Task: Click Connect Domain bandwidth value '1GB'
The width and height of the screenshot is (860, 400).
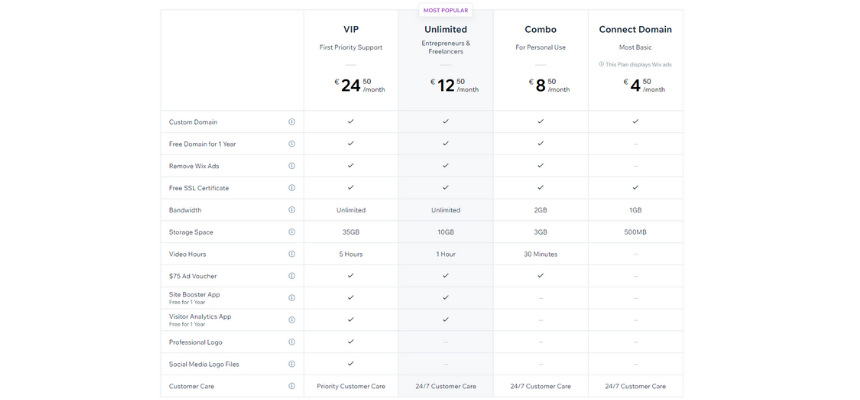Action: click(636, 210)
